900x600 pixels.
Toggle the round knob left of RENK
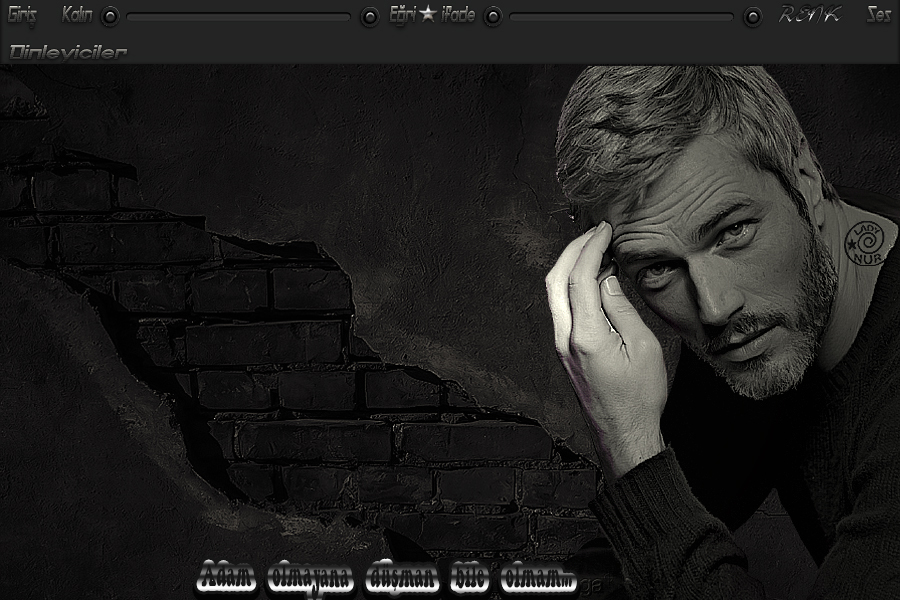[x=753, y=16]
